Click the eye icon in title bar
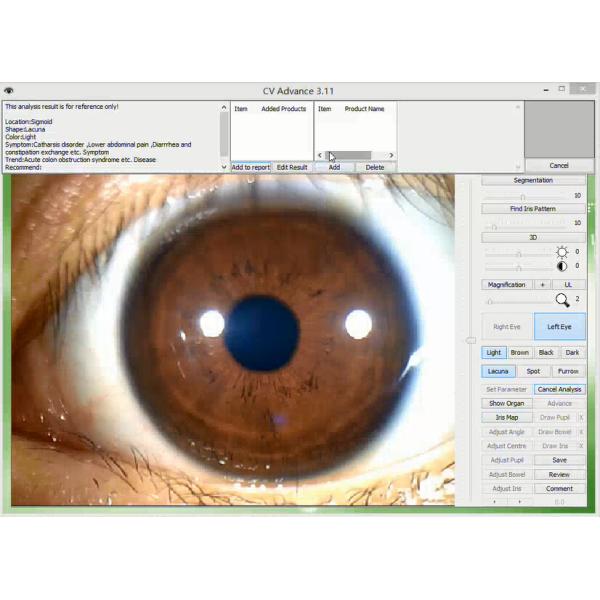The image size is (600, 600). coord(9,91)
